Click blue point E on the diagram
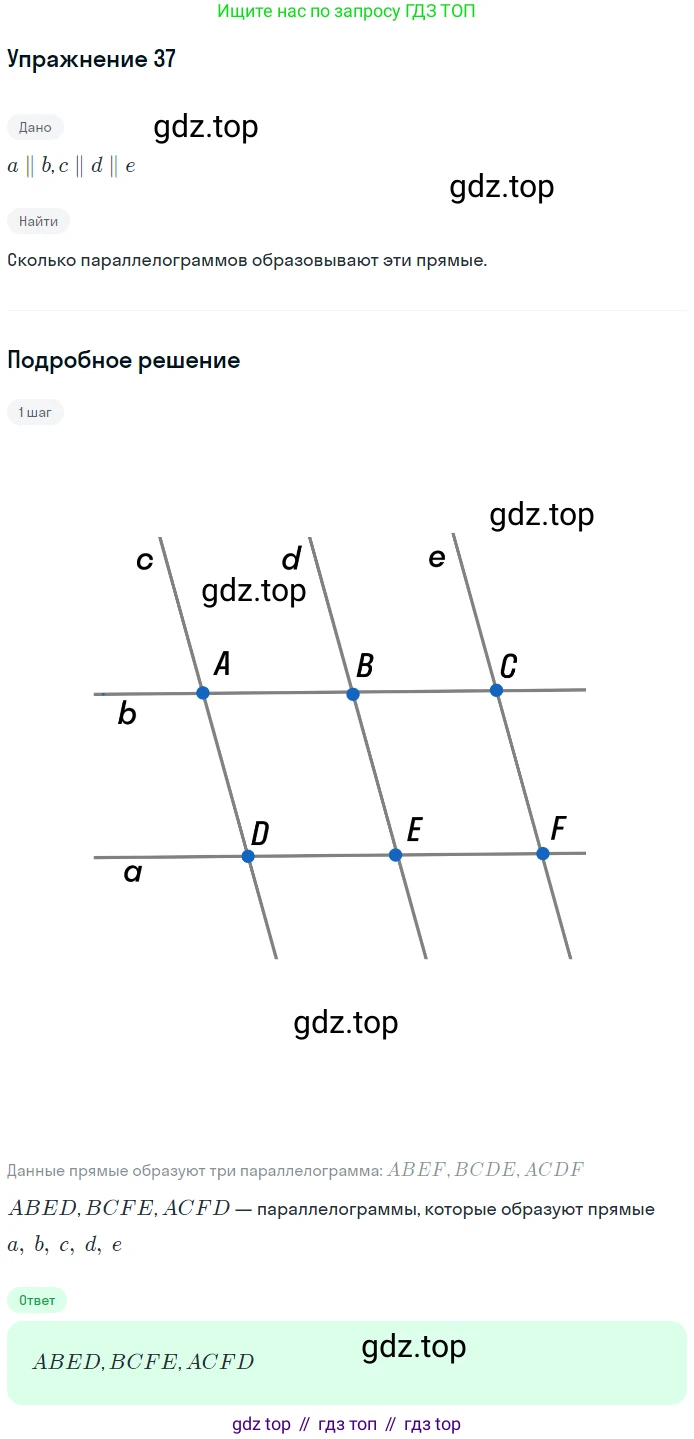 pos(395,855)
